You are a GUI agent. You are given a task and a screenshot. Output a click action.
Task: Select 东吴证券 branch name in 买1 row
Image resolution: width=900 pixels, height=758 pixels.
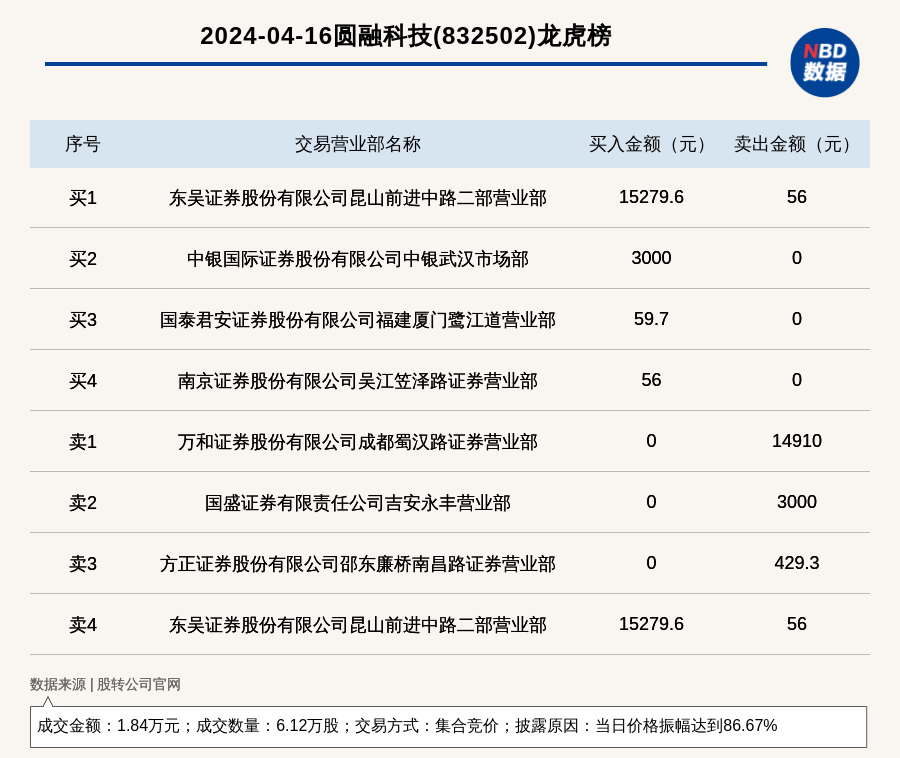(x=358, y=198)
